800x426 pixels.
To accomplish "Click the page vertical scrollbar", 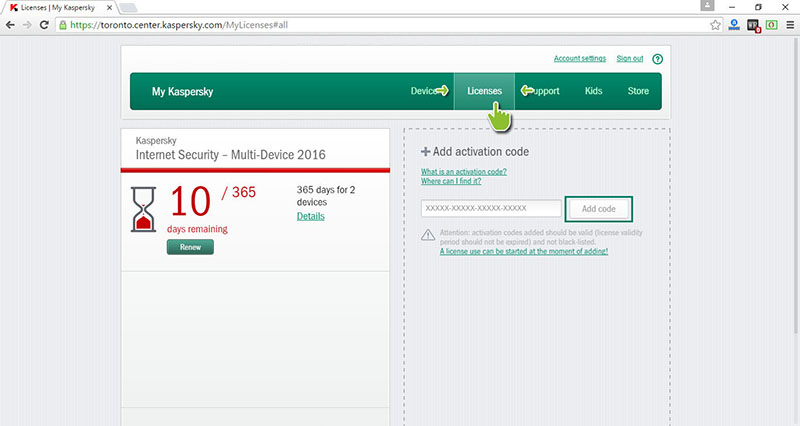I will click(796, 184).
